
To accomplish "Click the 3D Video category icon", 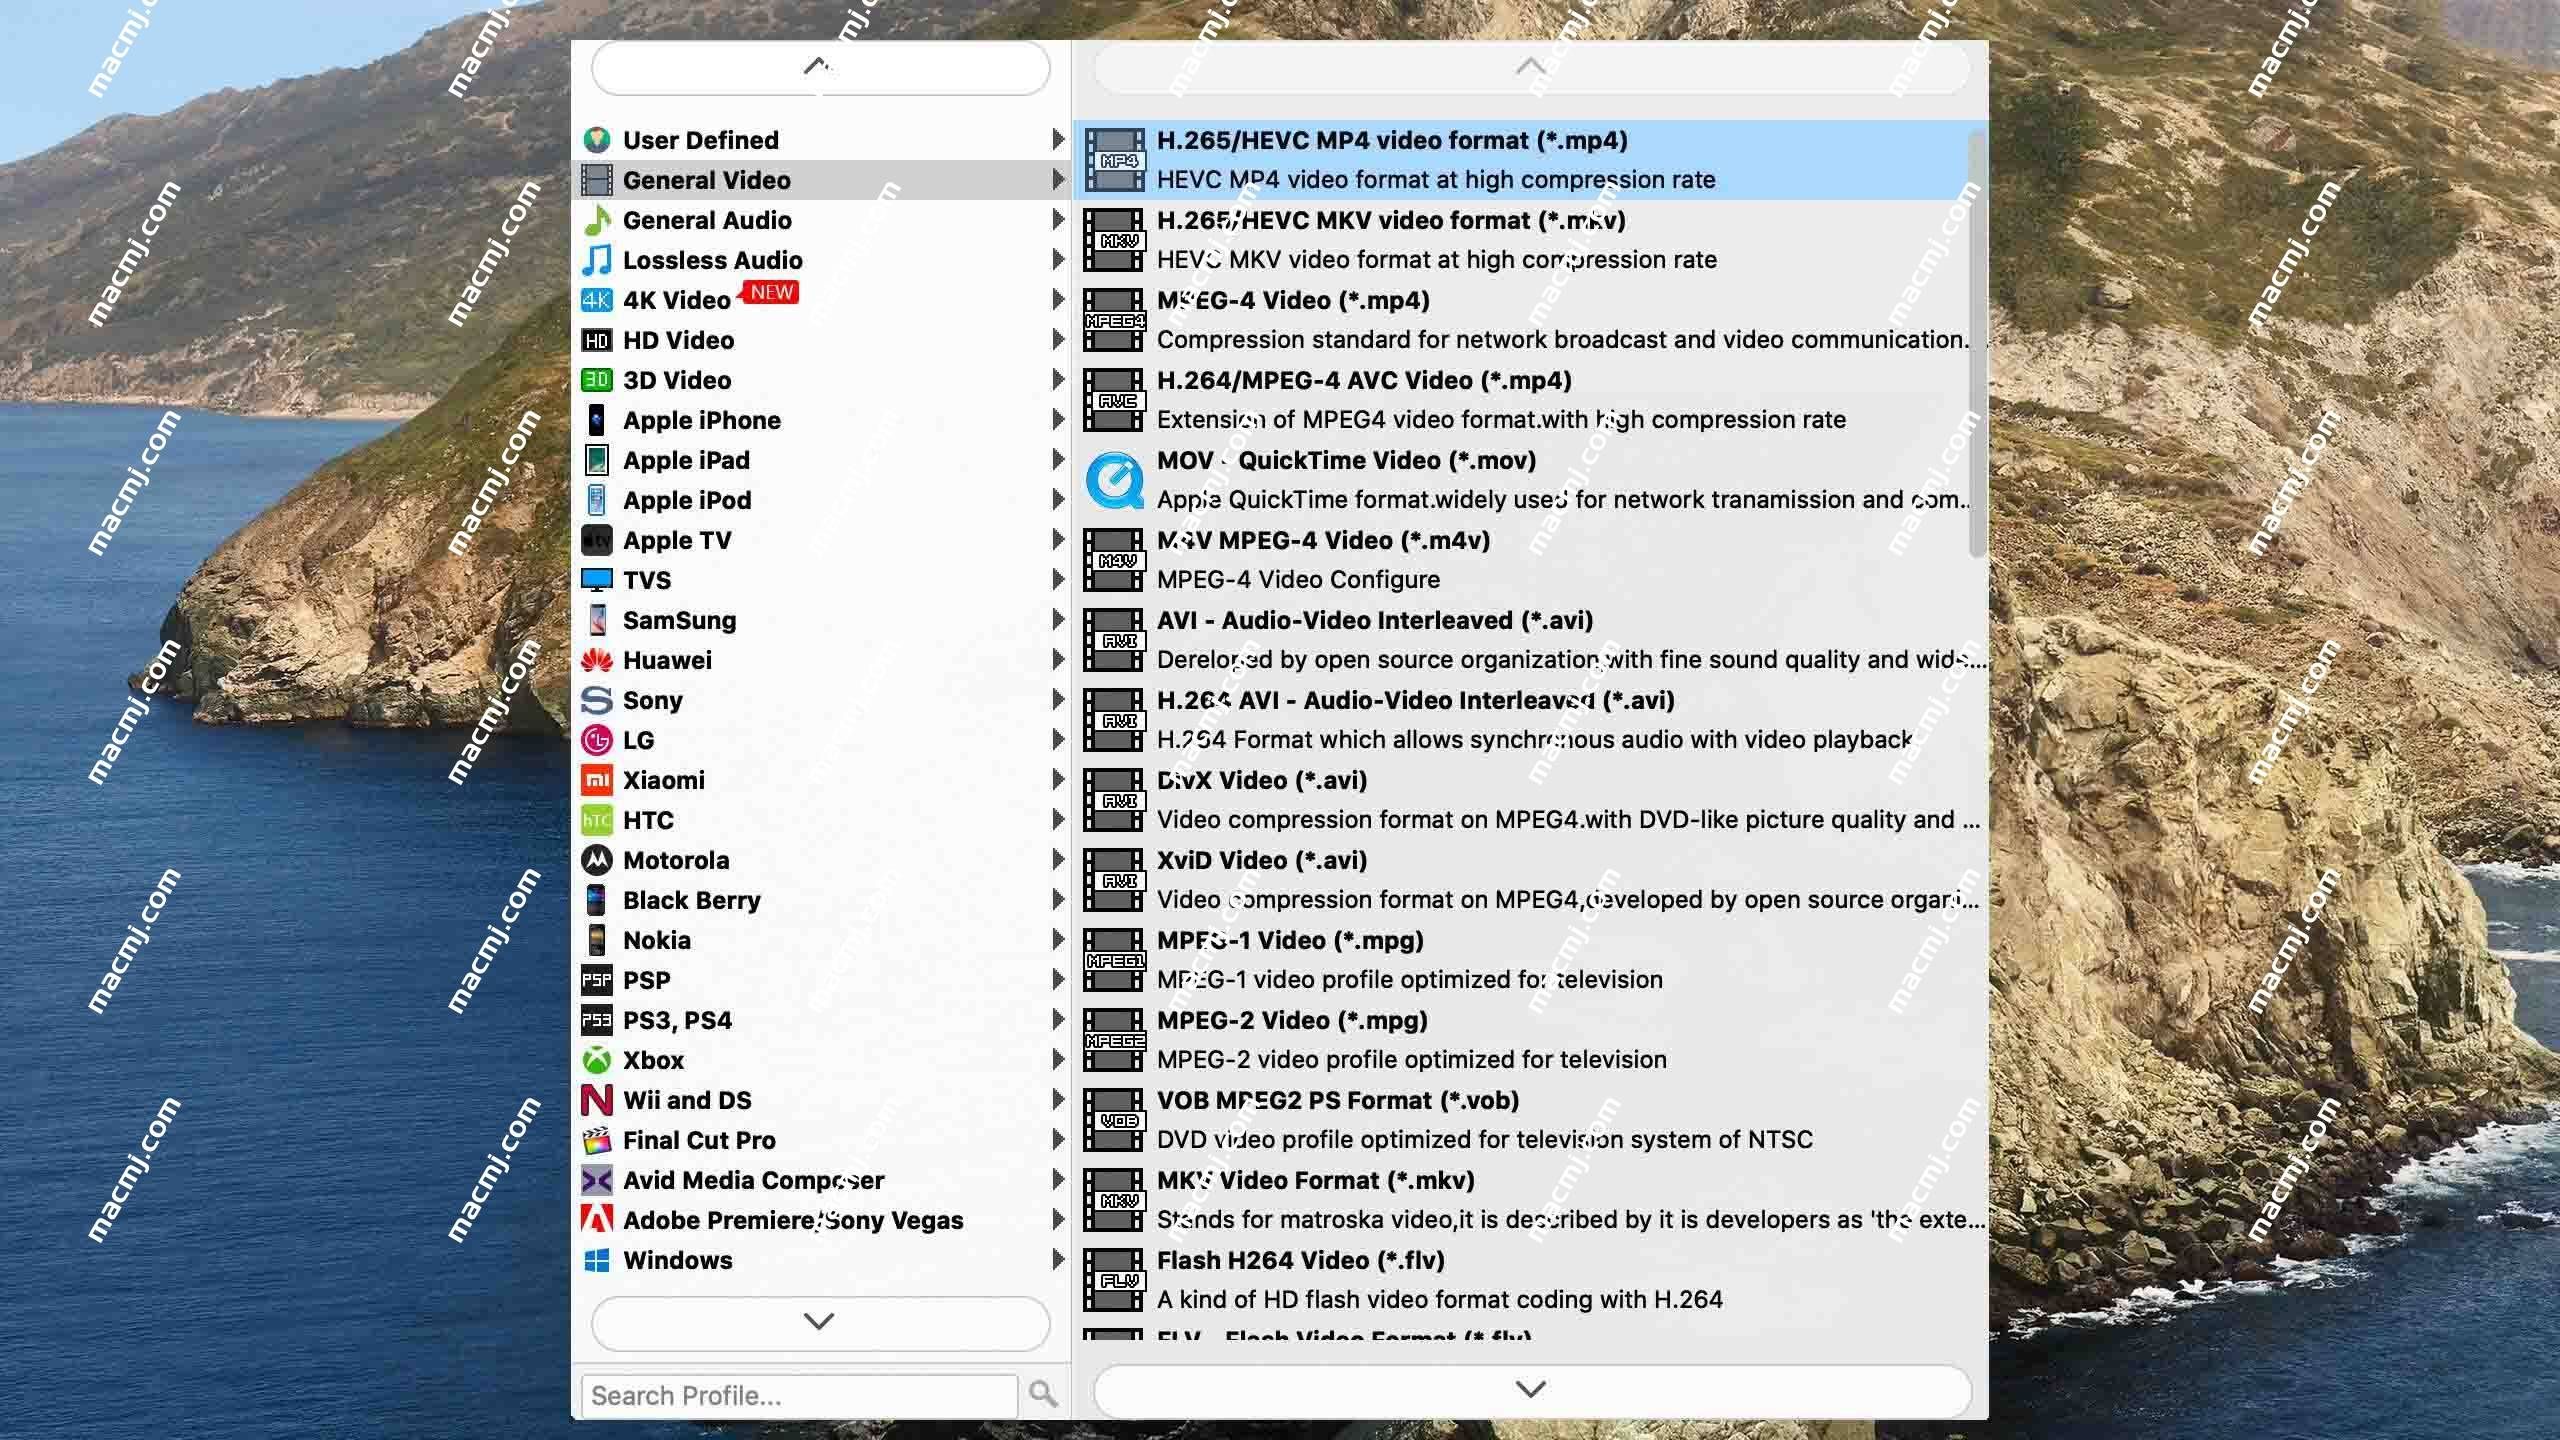I will click(x=597, y=380).
